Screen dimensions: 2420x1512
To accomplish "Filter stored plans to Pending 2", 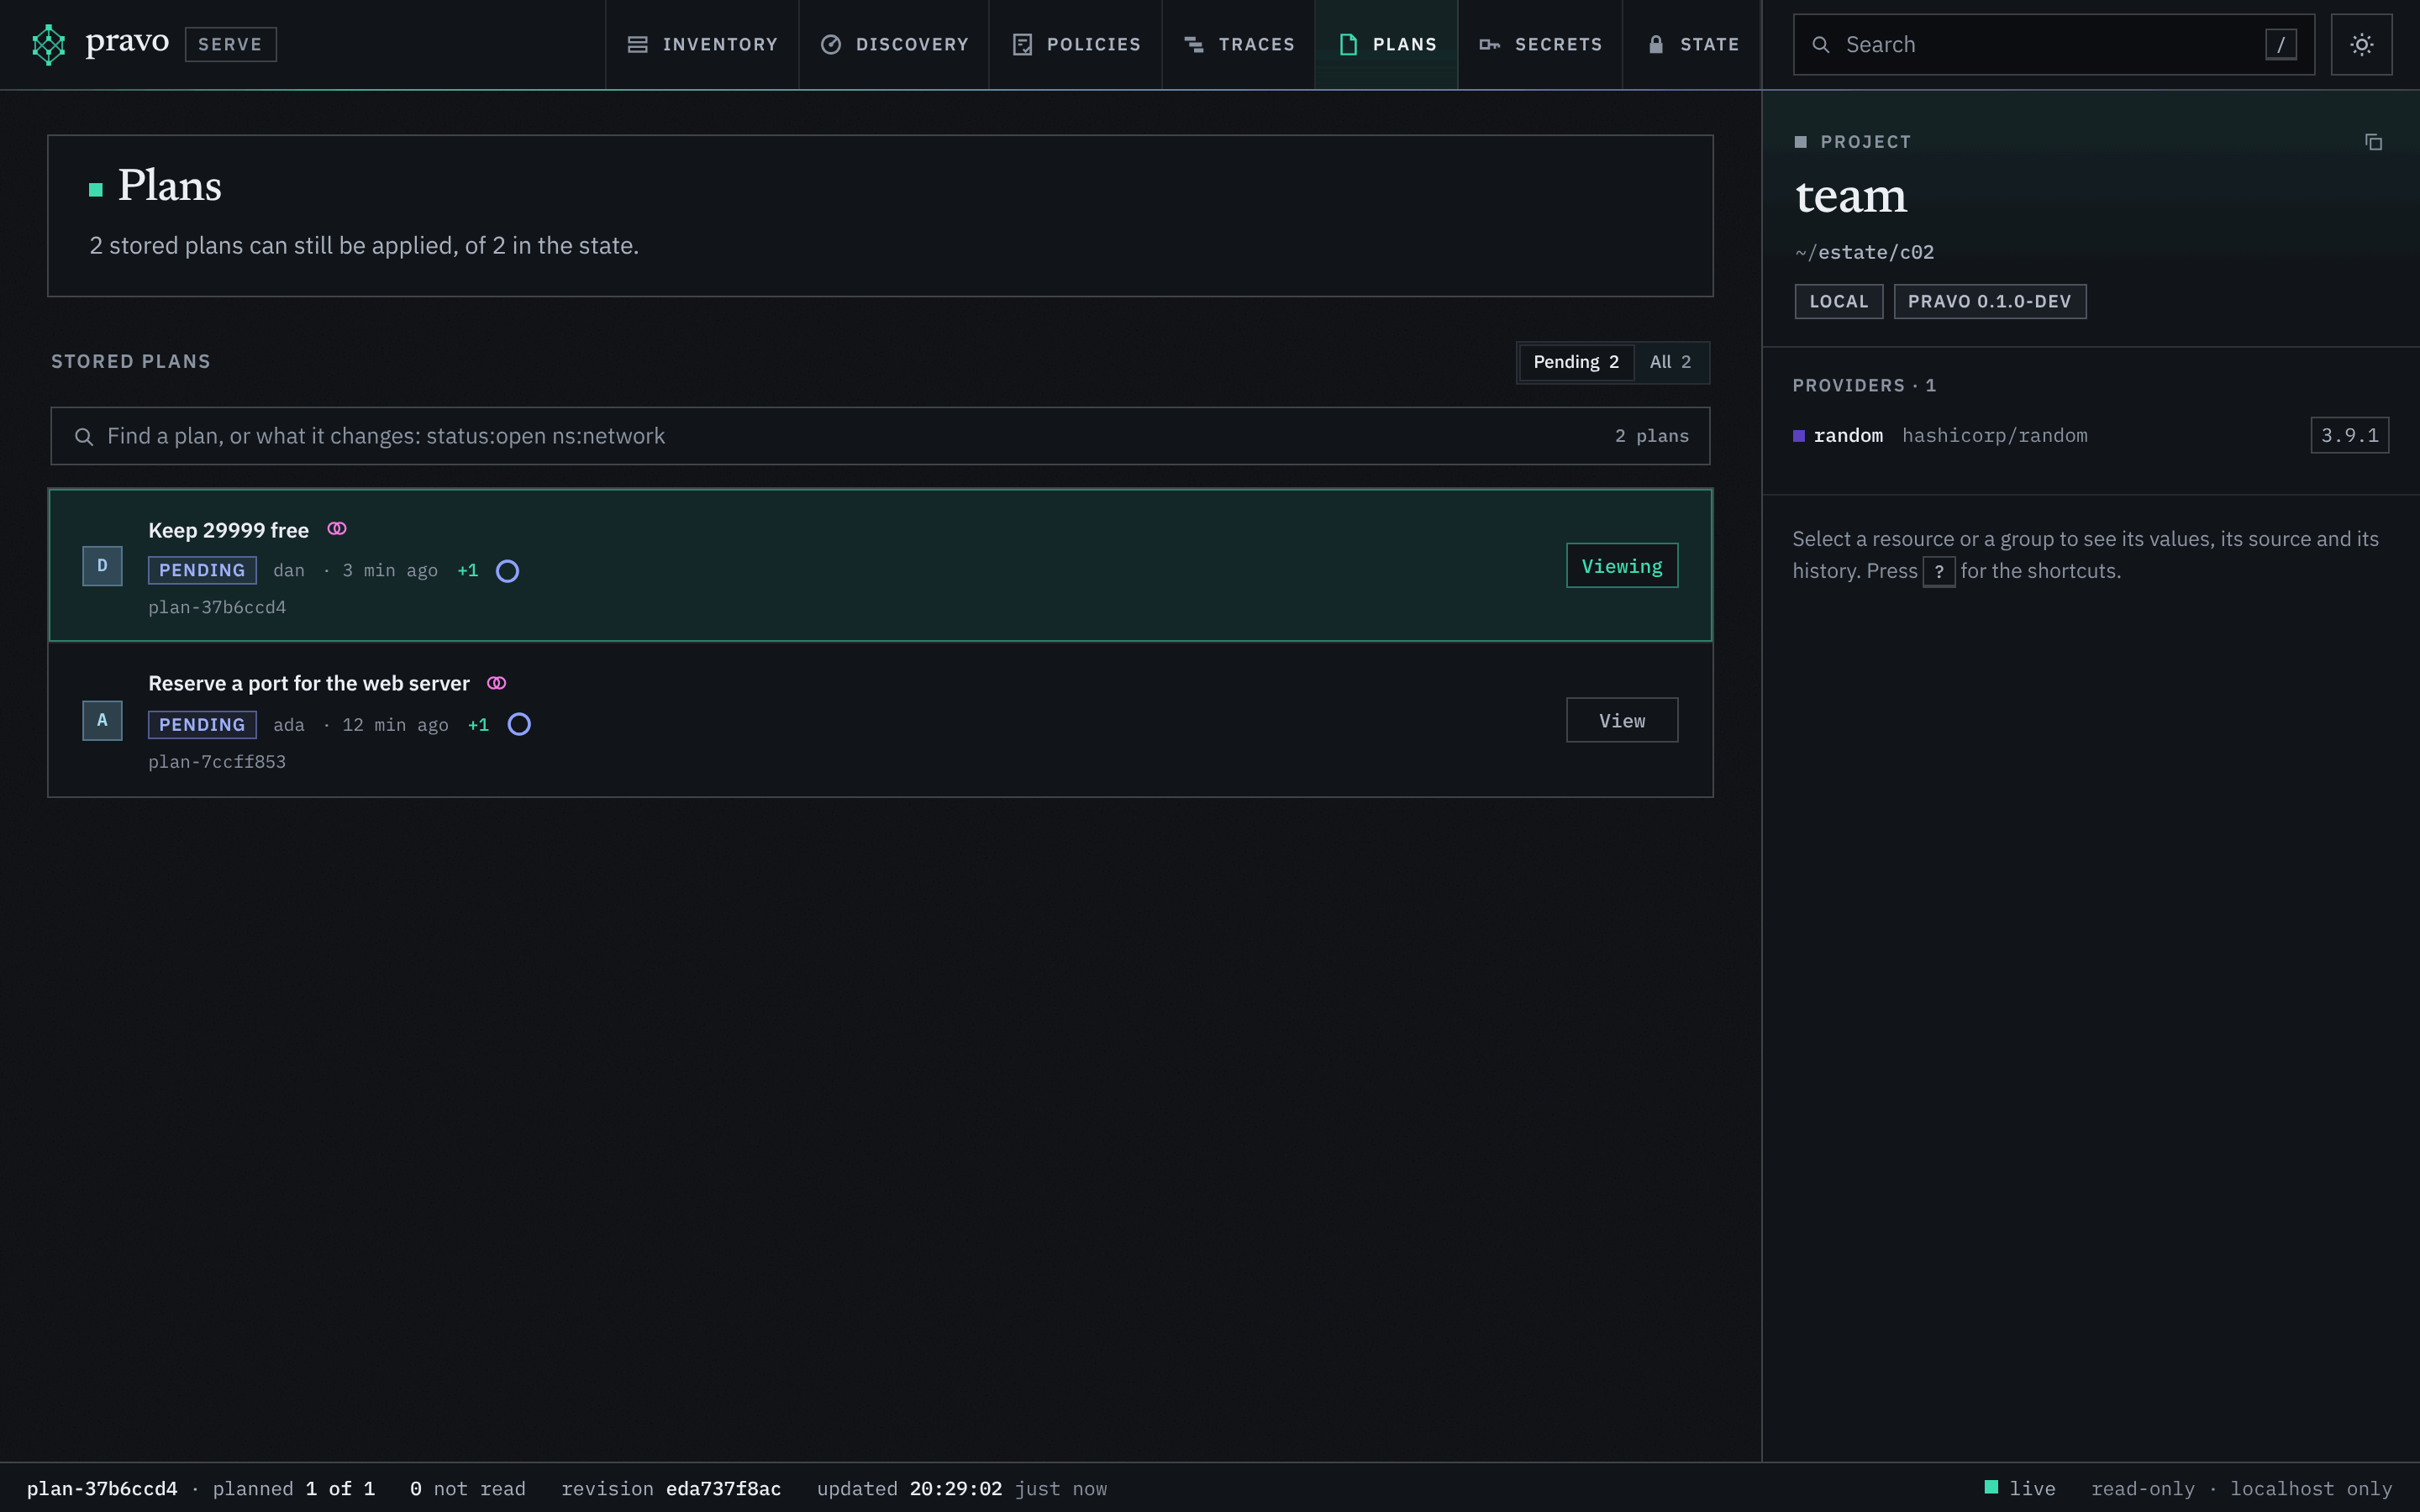I will (x=1576, y=362).
